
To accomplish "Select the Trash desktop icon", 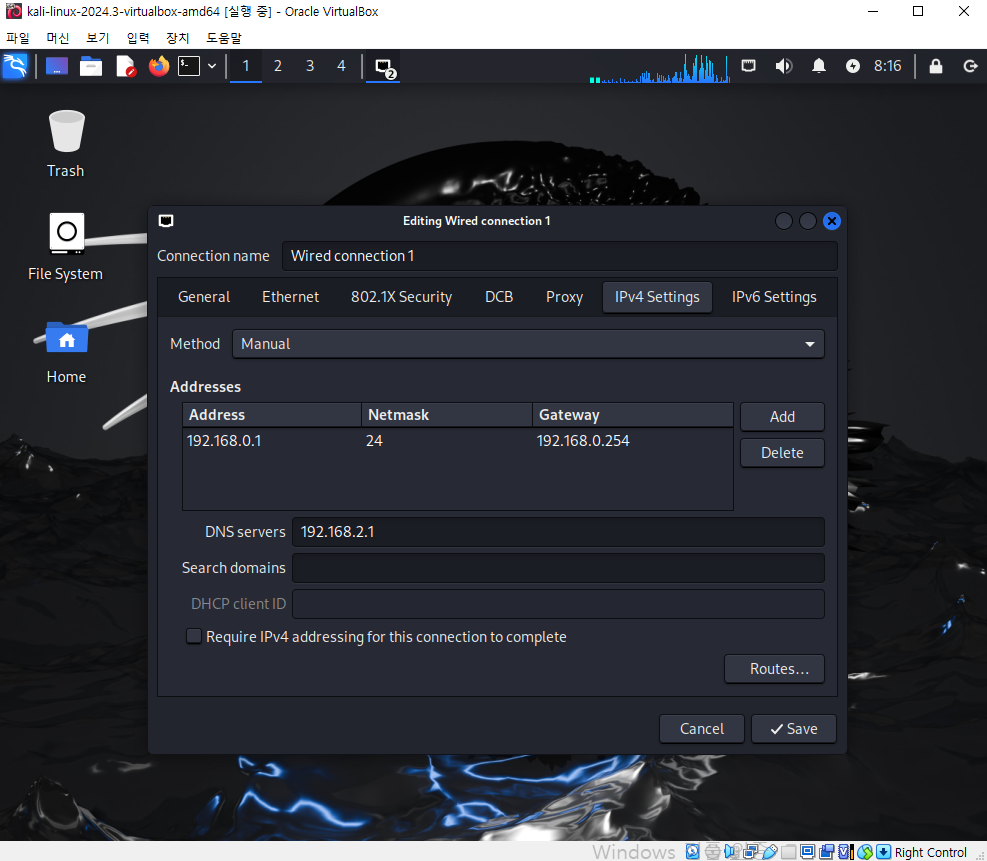I will click(66, 144).
